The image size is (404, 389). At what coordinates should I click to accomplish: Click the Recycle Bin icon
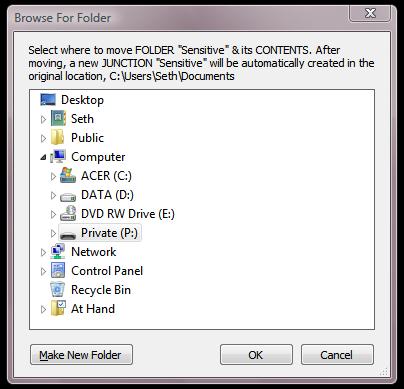[57, 289]
